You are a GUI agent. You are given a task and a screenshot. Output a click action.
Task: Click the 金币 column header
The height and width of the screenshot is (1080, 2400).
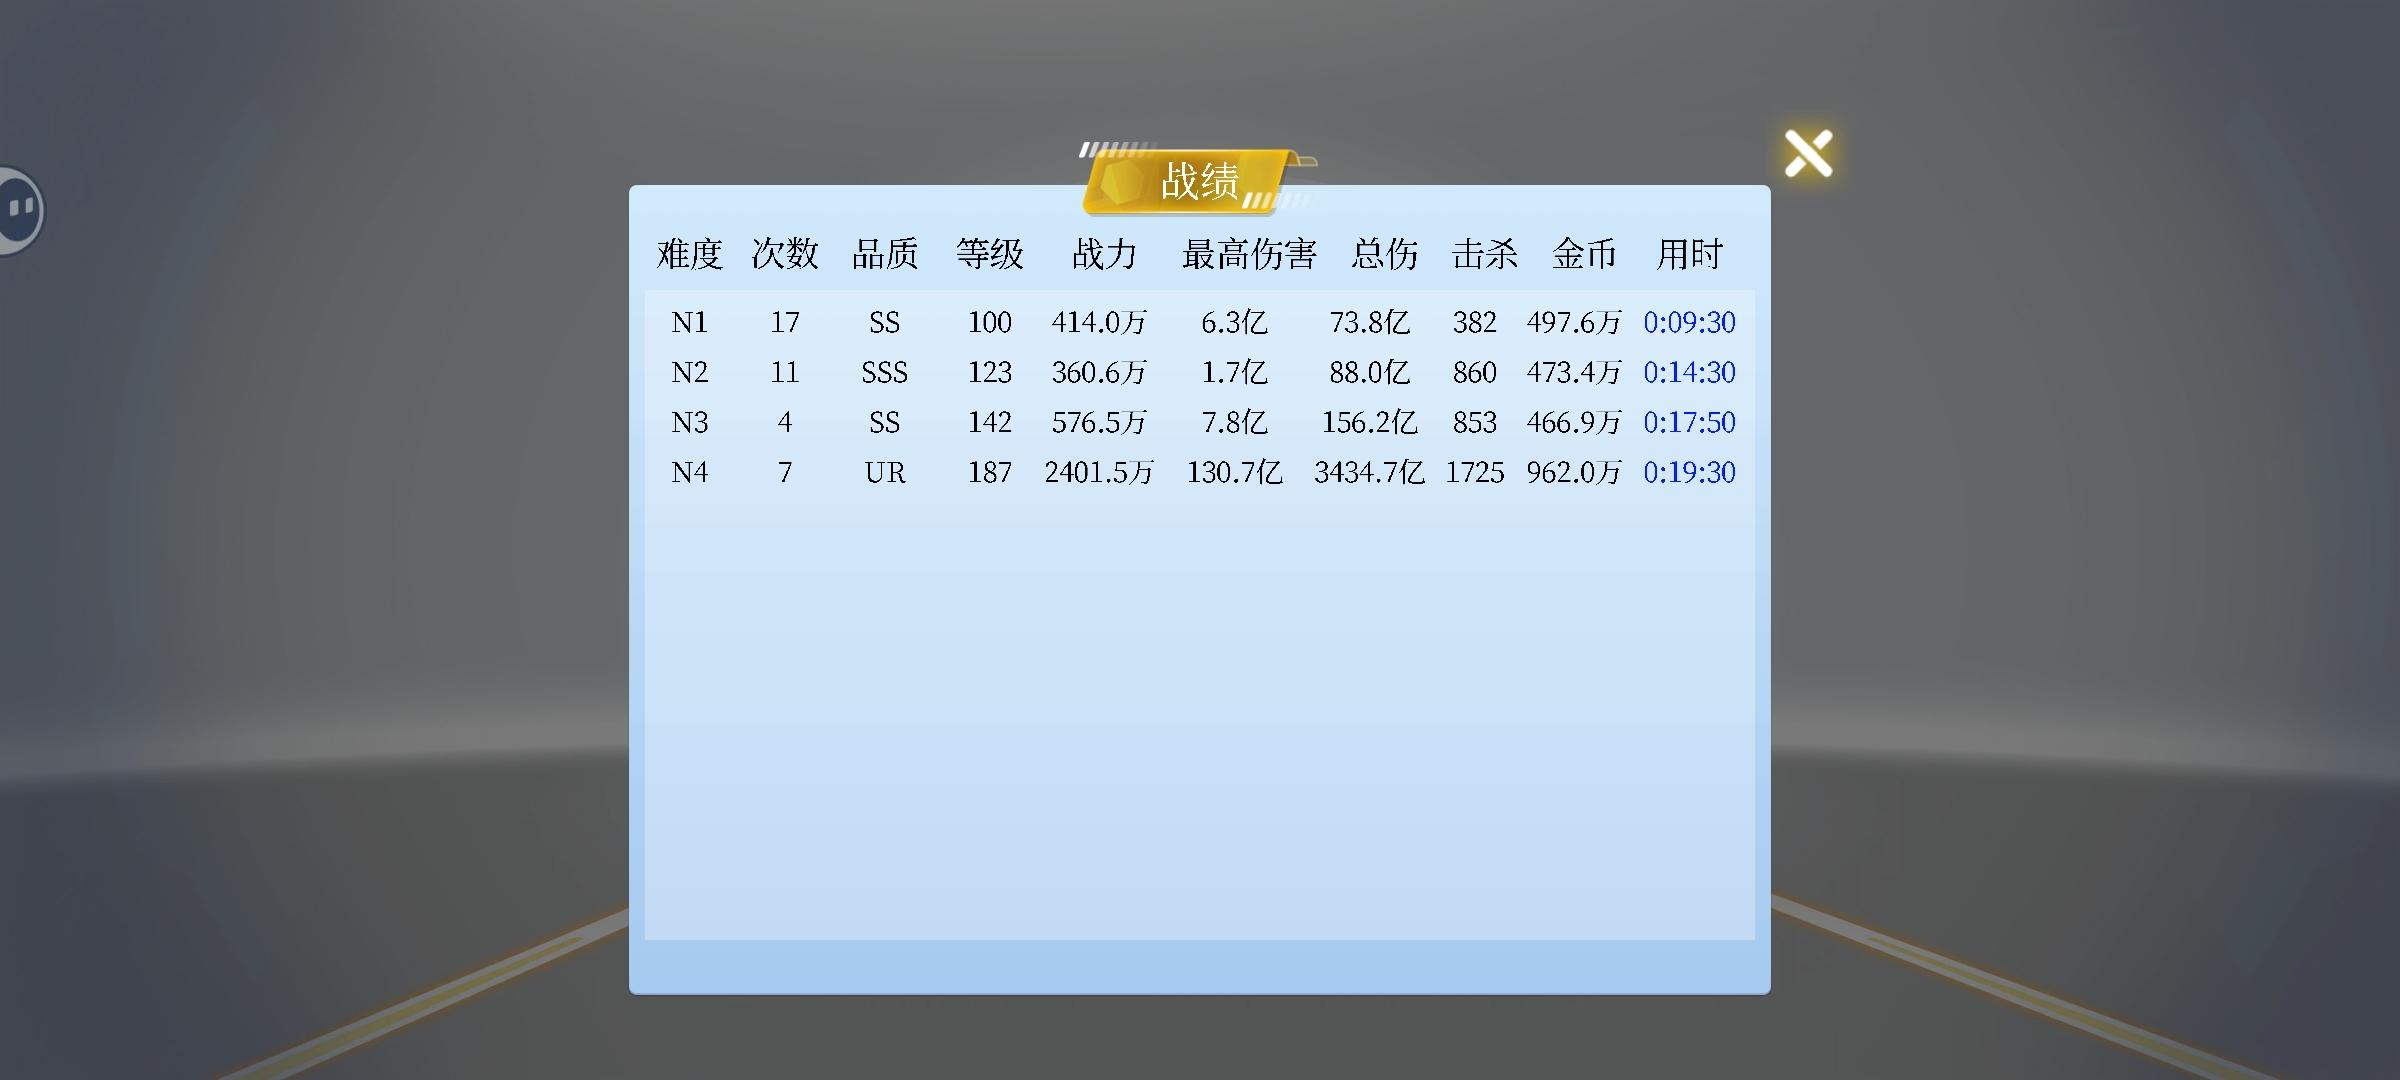(1584, 254)
